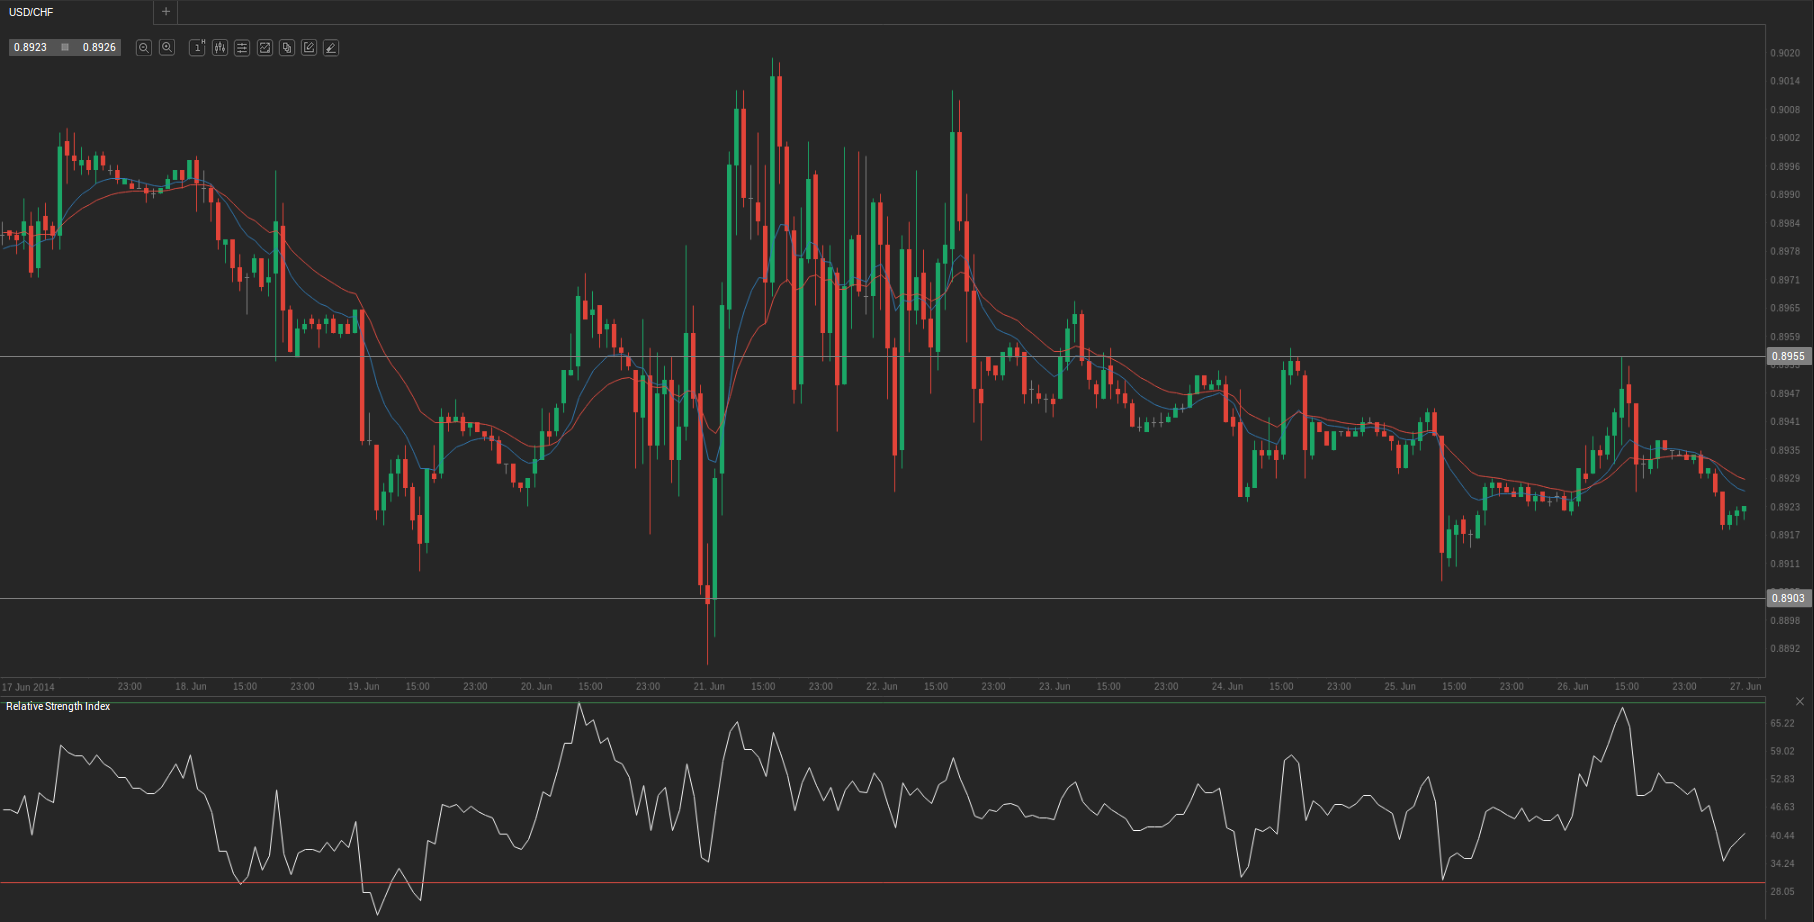The image size is (1814, 922).
Task: Click the bid price 0.8923
Action: coord(31,47)
